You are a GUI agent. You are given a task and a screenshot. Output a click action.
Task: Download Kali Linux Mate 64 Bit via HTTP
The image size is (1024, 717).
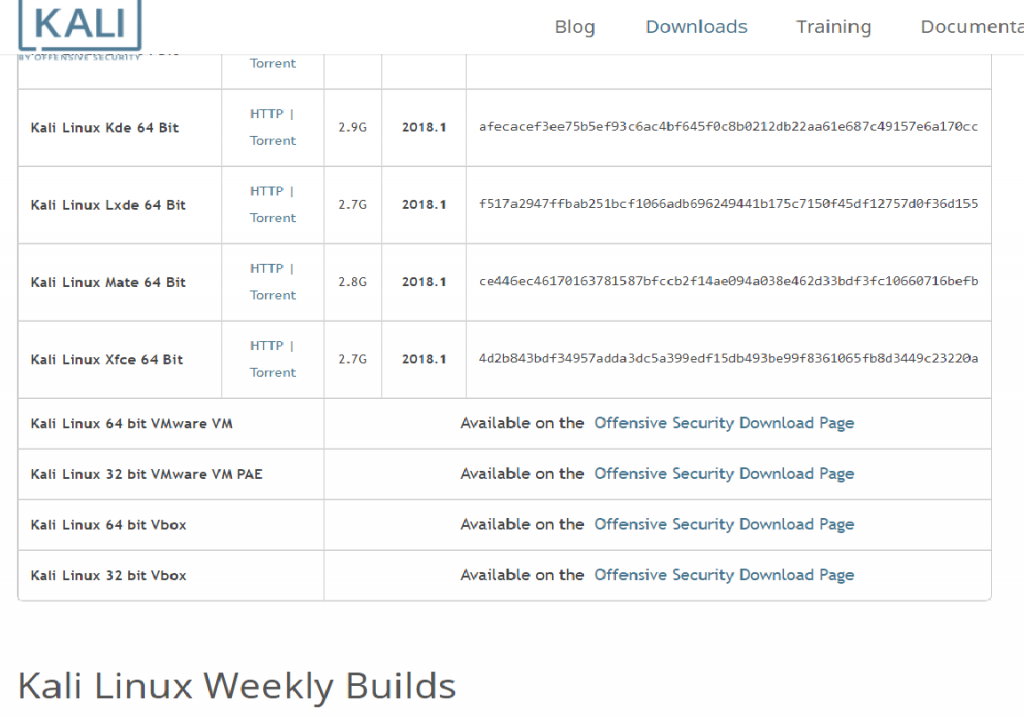[266, 268]
